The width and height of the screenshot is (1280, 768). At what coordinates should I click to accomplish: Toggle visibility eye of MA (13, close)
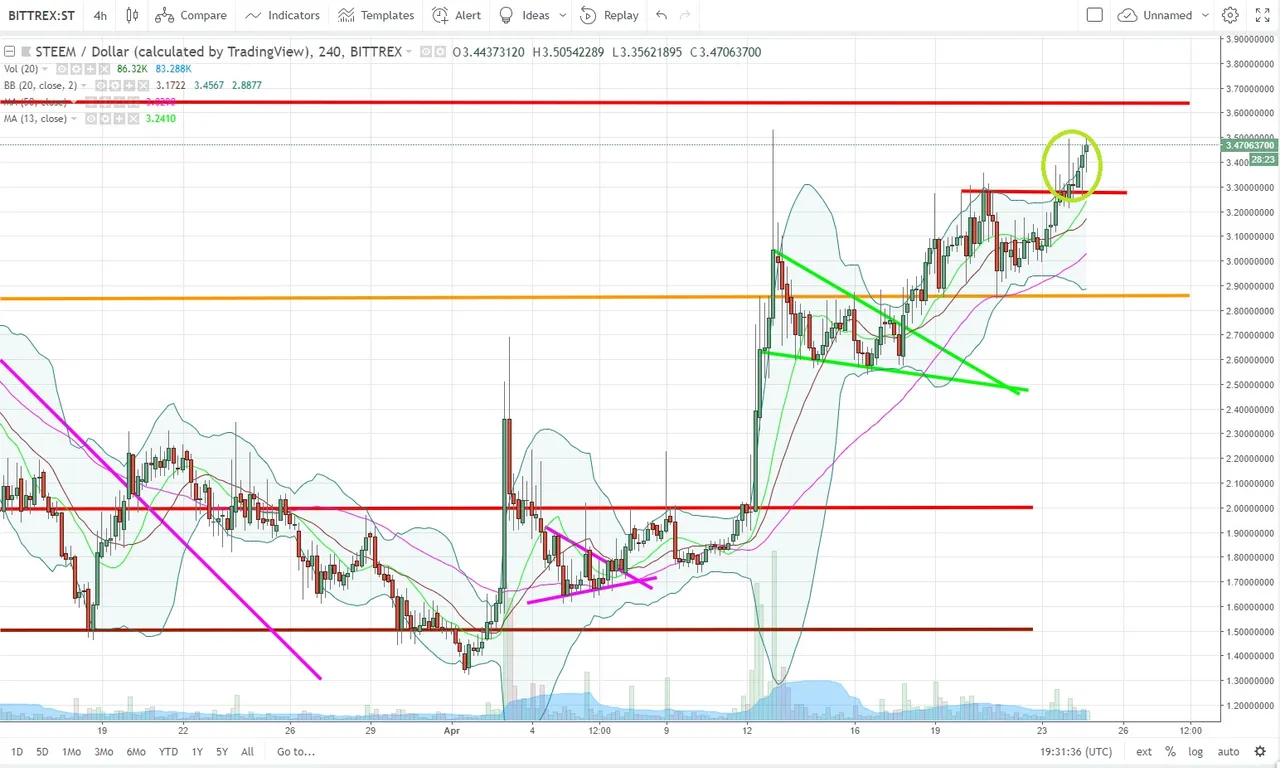point(91,118)
